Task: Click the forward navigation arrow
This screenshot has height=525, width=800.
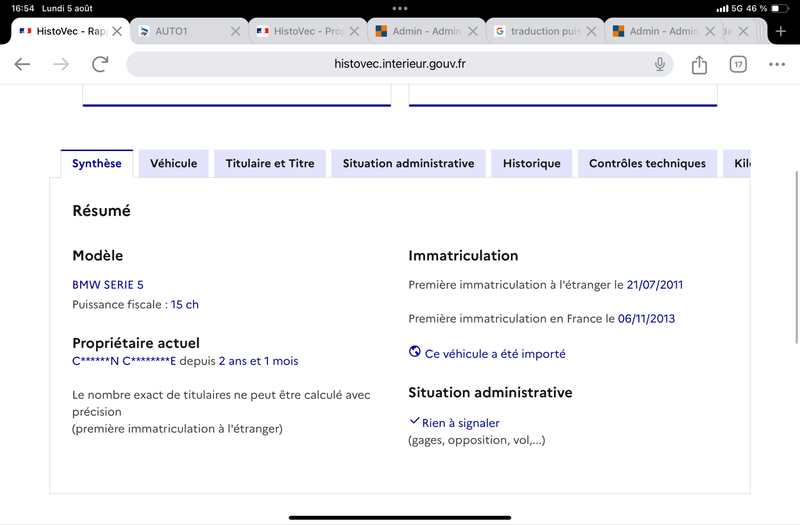Action: (x=61, y=64)
